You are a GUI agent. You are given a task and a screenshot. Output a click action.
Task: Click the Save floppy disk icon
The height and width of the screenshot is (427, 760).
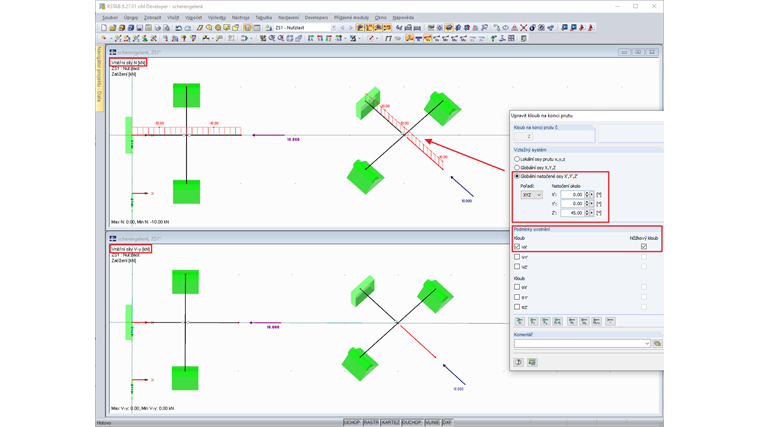[140, 28]
